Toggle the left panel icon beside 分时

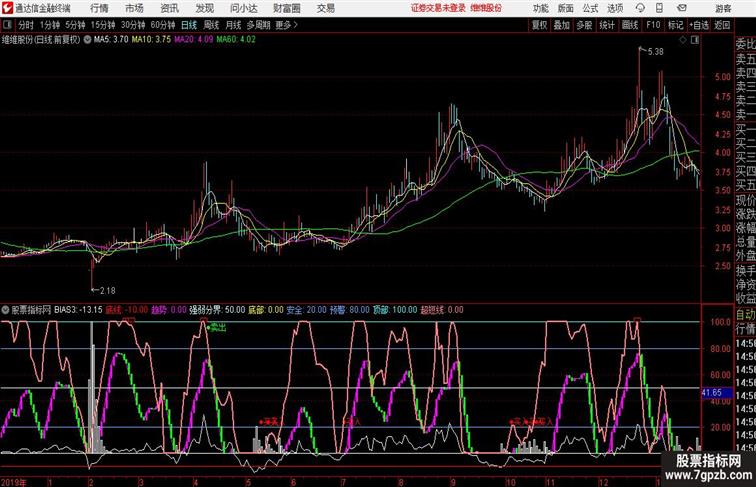pyautogui.click(x=7, y=25)
